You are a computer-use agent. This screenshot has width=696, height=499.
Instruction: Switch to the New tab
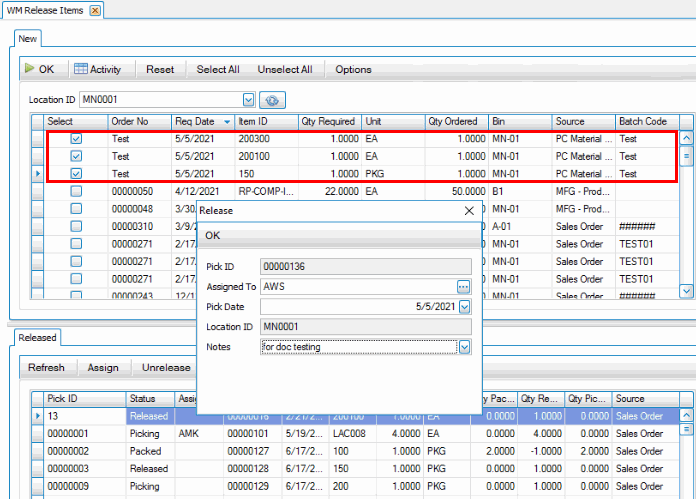click(28, 37)
